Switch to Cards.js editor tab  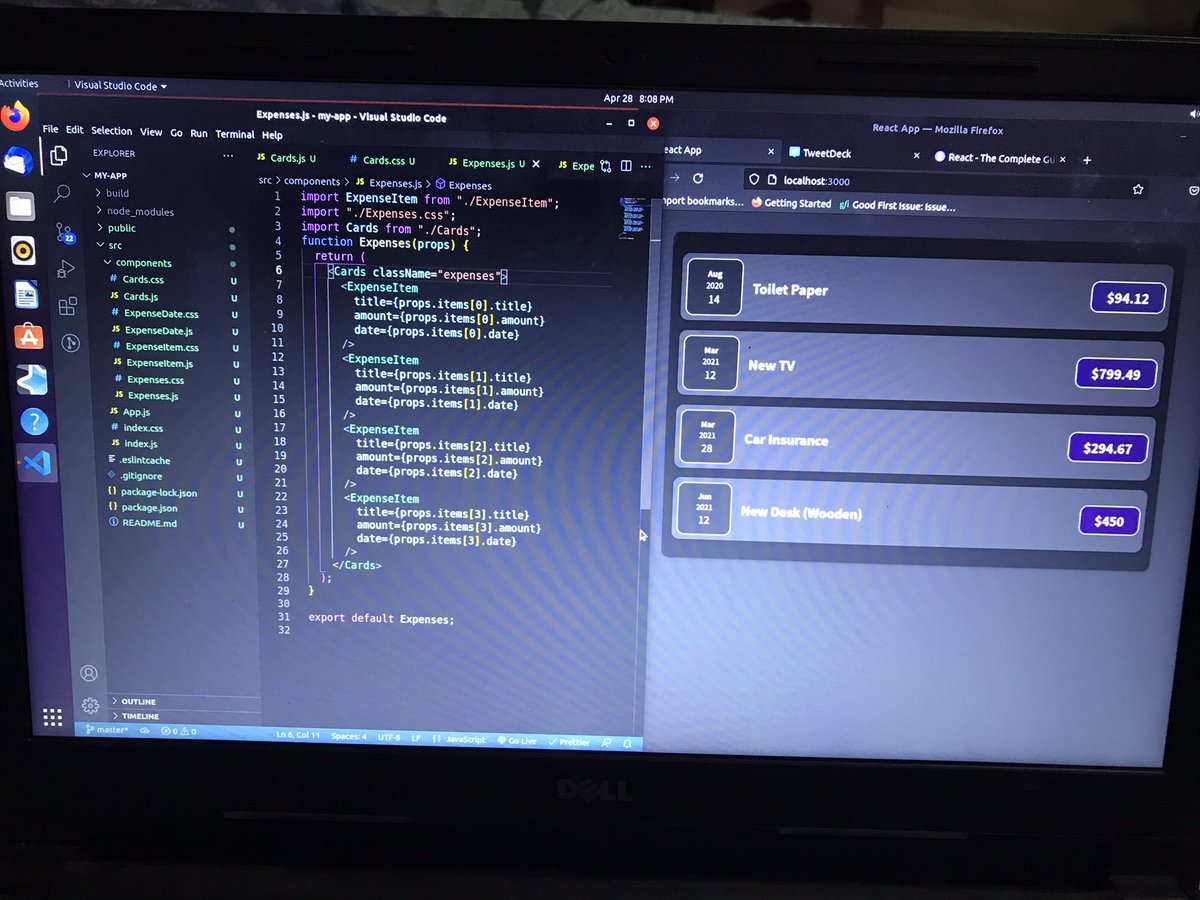(286, 158)
